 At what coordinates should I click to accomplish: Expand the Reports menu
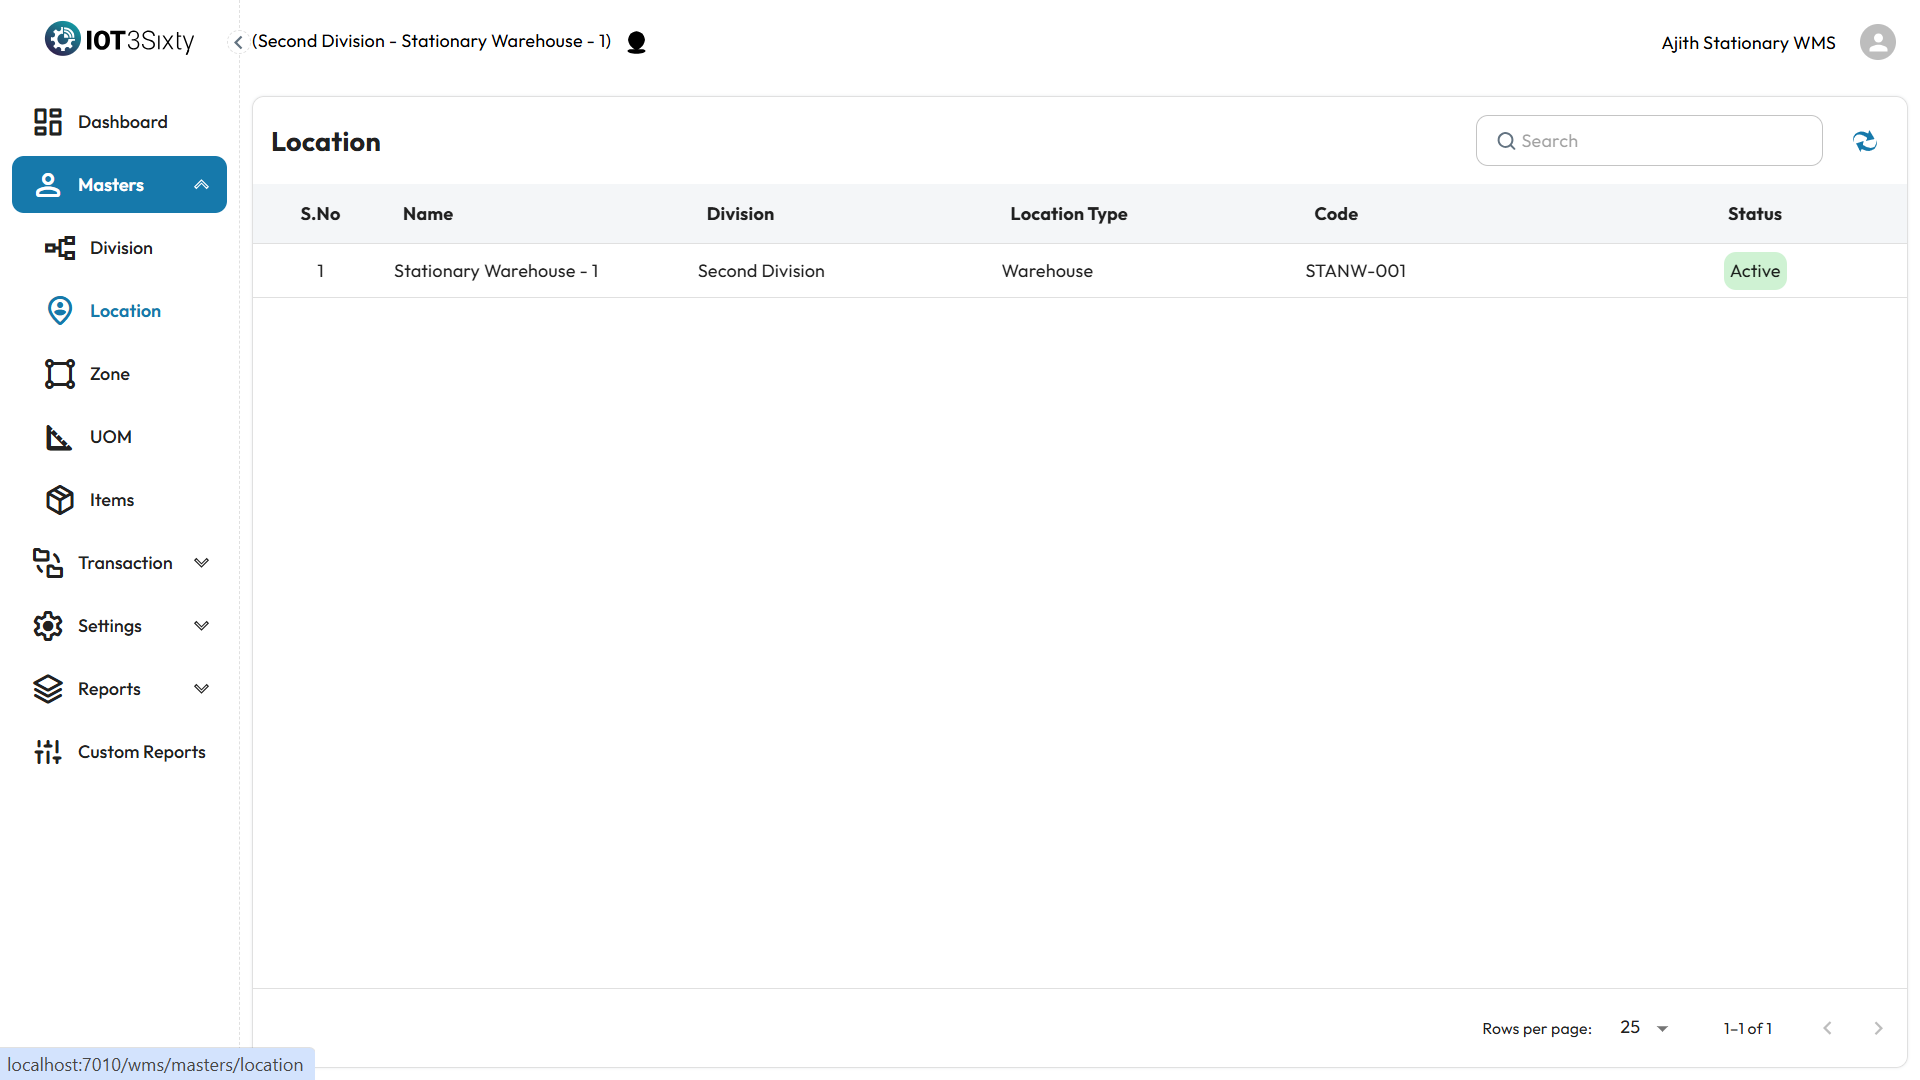(x=201, y=689)
